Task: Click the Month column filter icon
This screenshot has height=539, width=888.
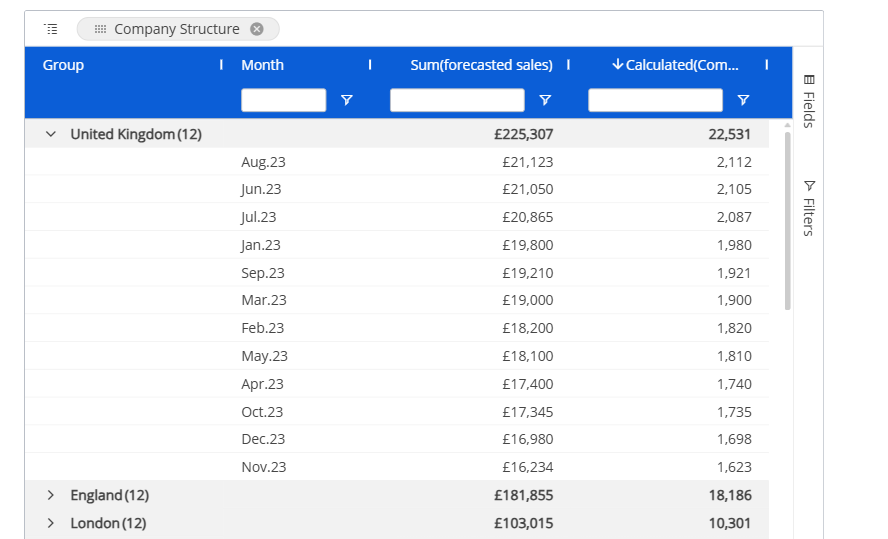Action: click(x=347, y=100)
